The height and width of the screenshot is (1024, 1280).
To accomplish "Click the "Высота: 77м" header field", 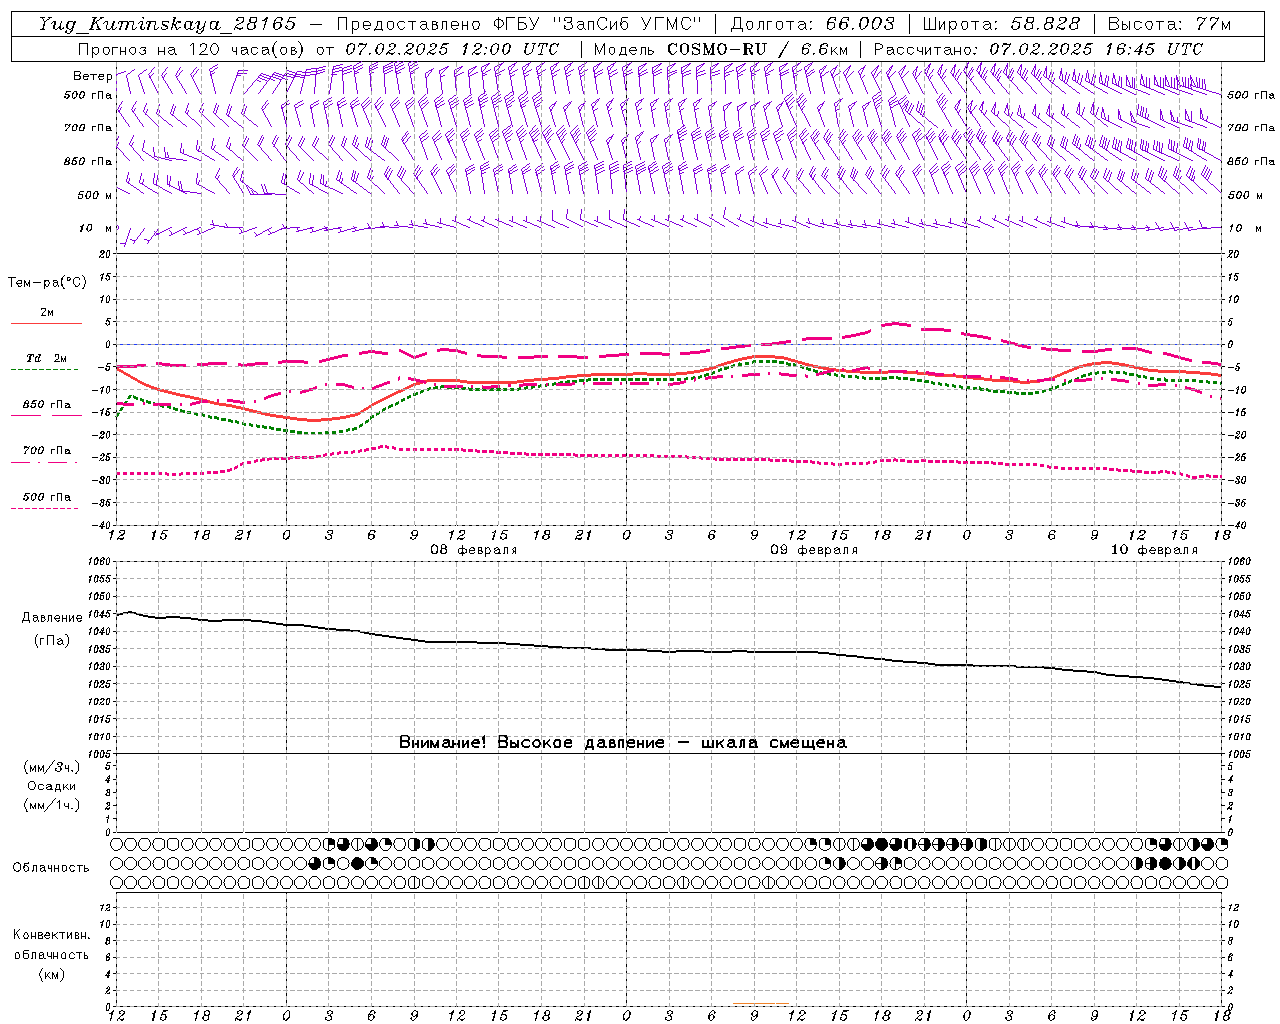I will point(1170,24).
